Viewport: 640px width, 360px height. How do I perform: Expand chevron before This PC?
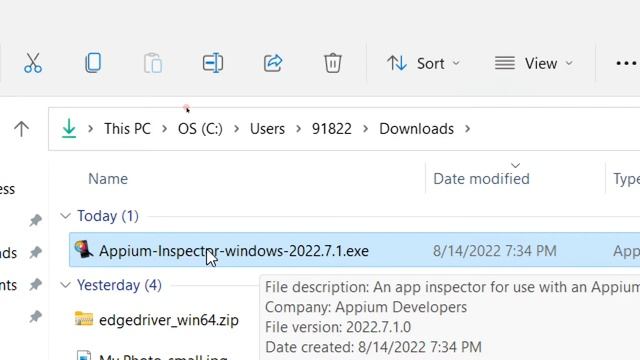point(91,129)
